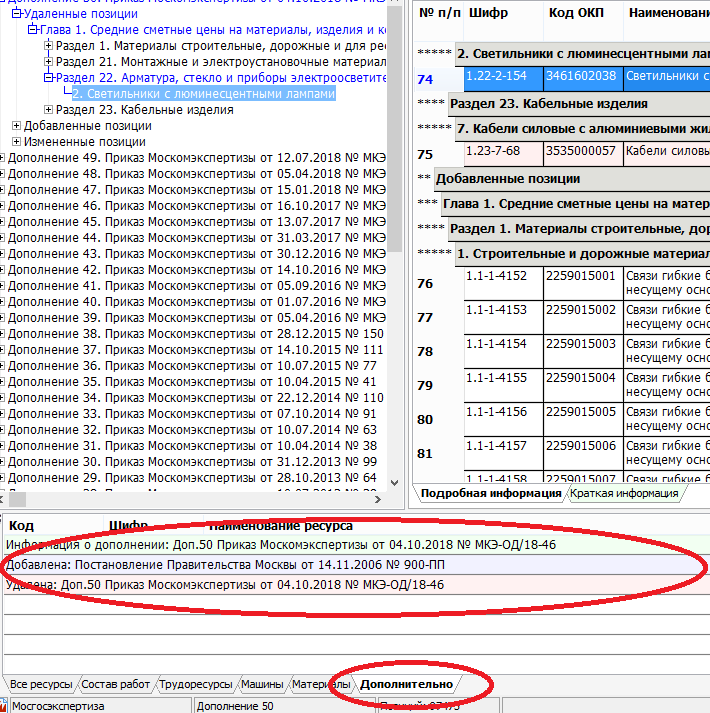Screen dimensions: 710x713
Task: Select Дополнение 48 from 05.04.2018 in tree
Action: pos(196,174)
